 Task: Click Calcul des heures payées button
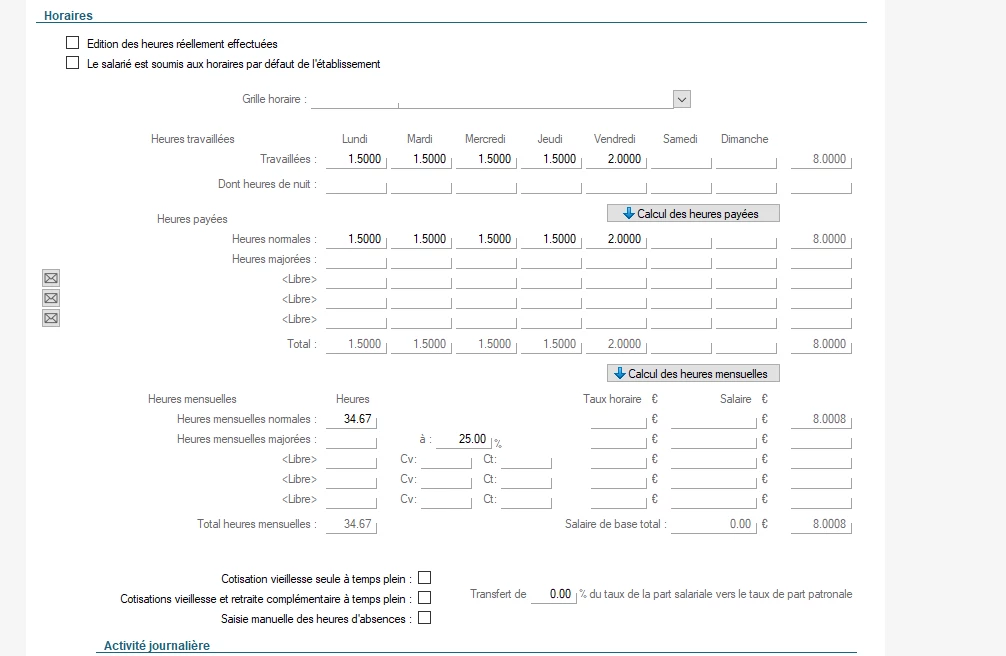(x=694, y=214)
